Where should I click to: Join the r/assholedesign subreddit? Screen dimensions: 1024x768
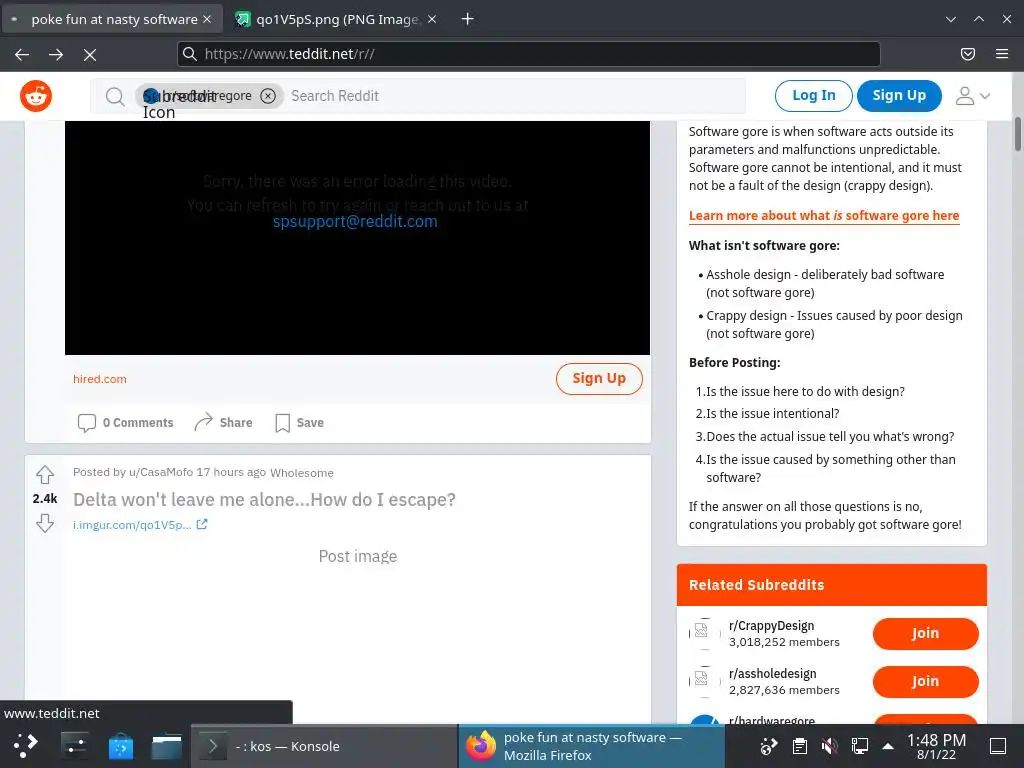925,681
